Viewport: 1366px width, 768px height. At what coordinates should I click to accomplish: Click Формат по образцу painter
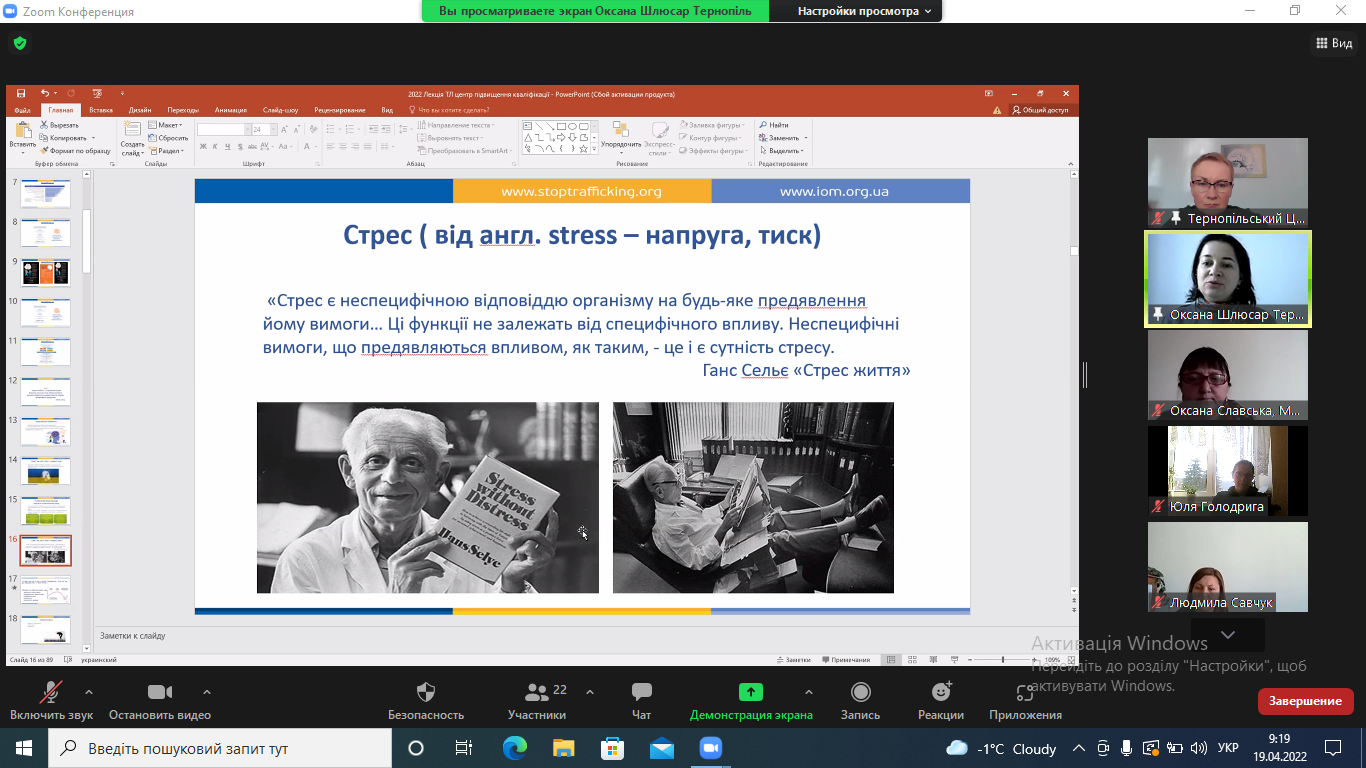(75, 151)
